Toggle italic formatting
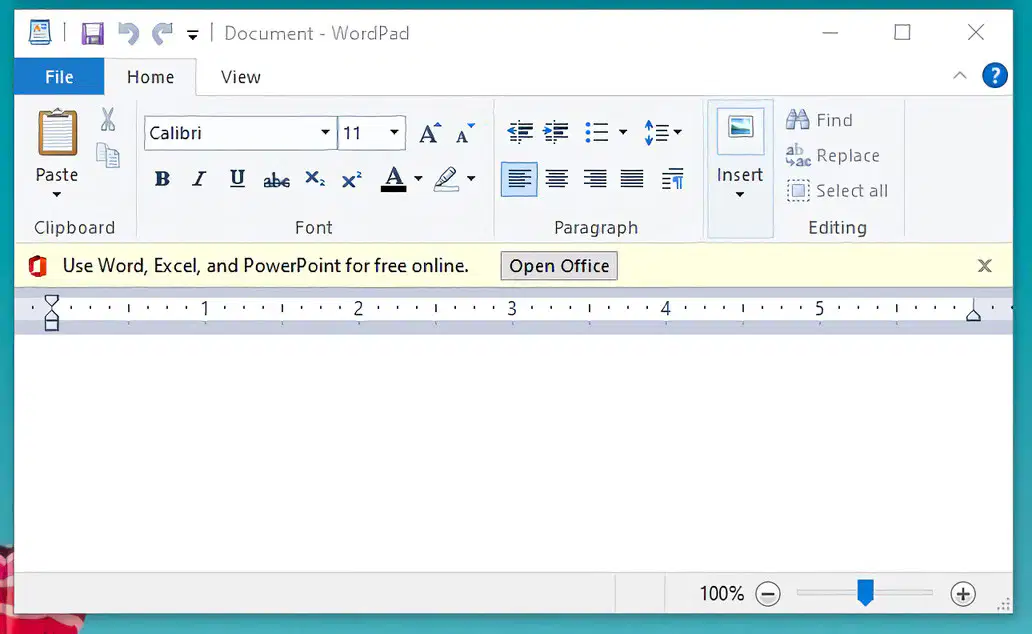The height and width of the screenshot is (634, 1032). click(x=199, y=178)
